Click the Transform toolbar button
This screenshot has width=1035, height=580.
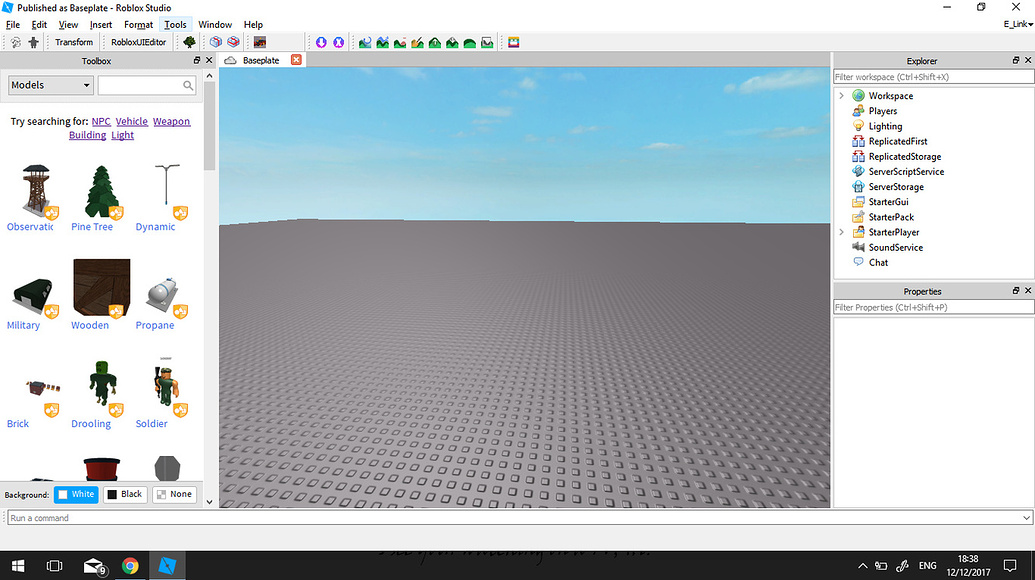(x=74, y=42)
